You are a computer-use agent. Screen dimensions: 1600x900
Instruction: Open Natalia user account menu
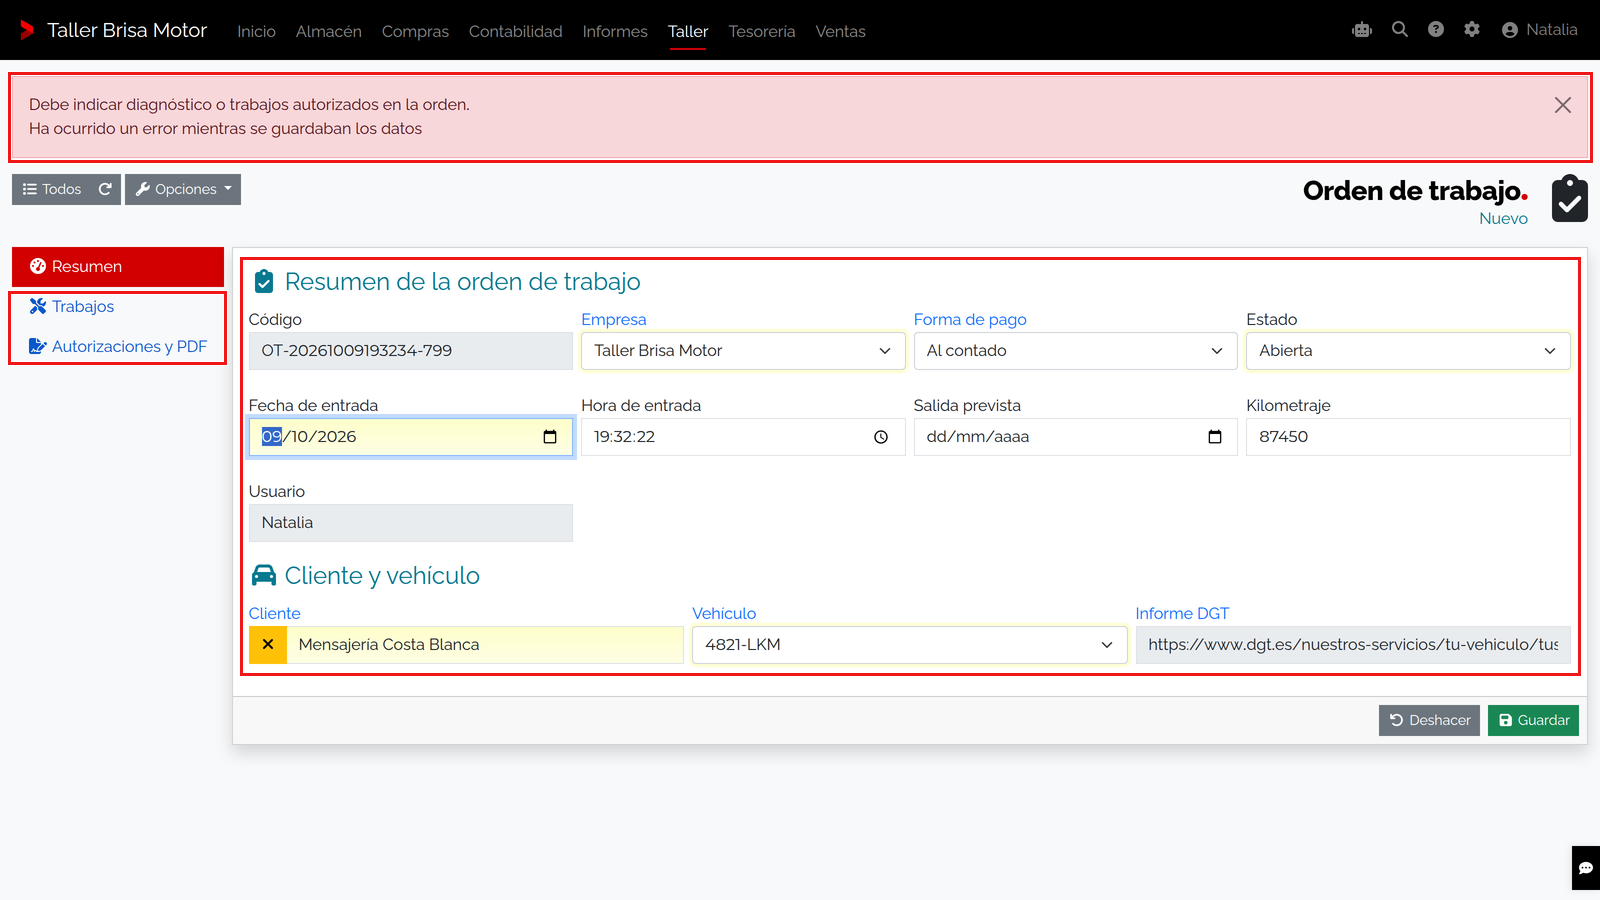point(1540,30)
